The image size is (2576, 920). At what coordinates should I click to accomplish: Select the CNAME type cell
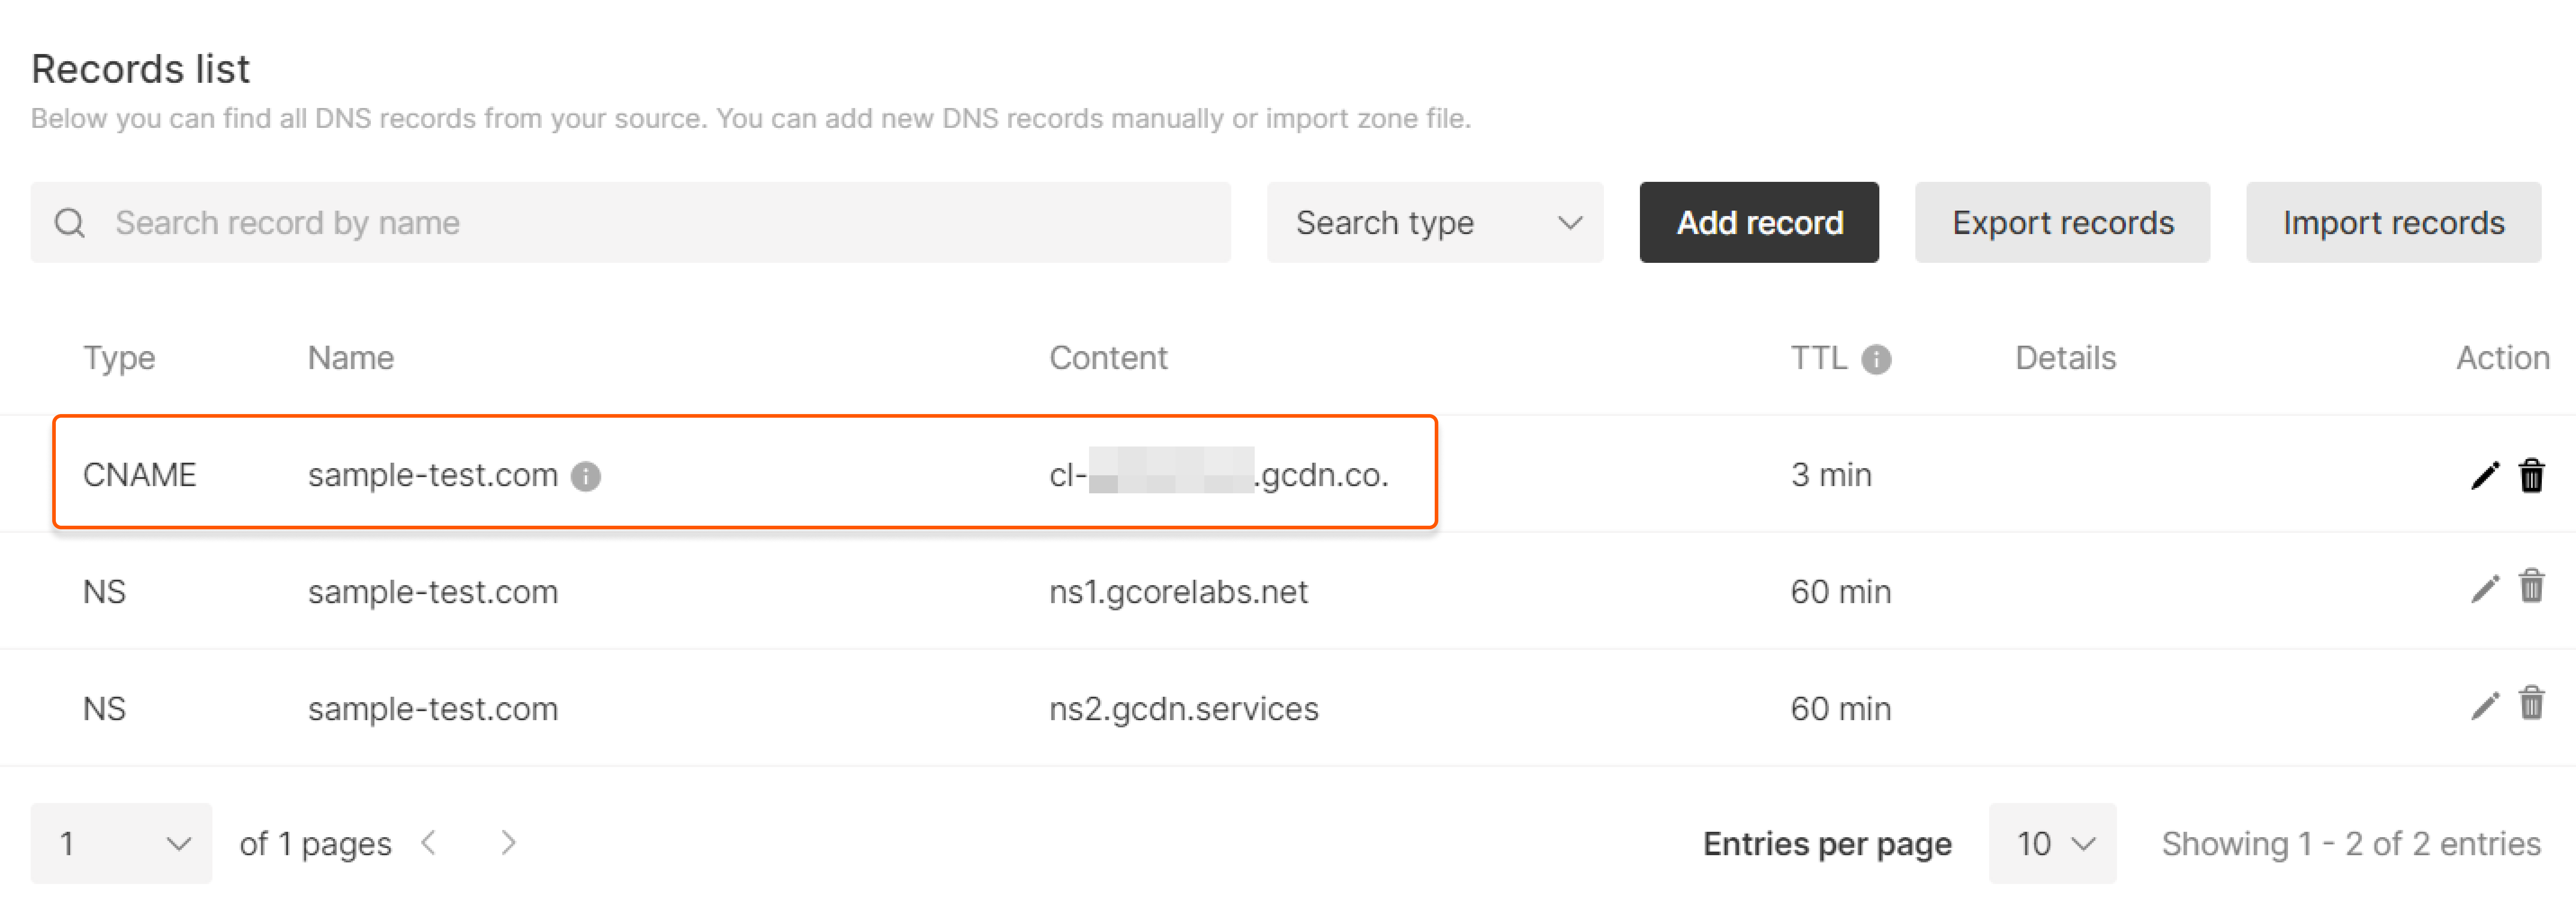pyautogui.click(x=140, y=475)
